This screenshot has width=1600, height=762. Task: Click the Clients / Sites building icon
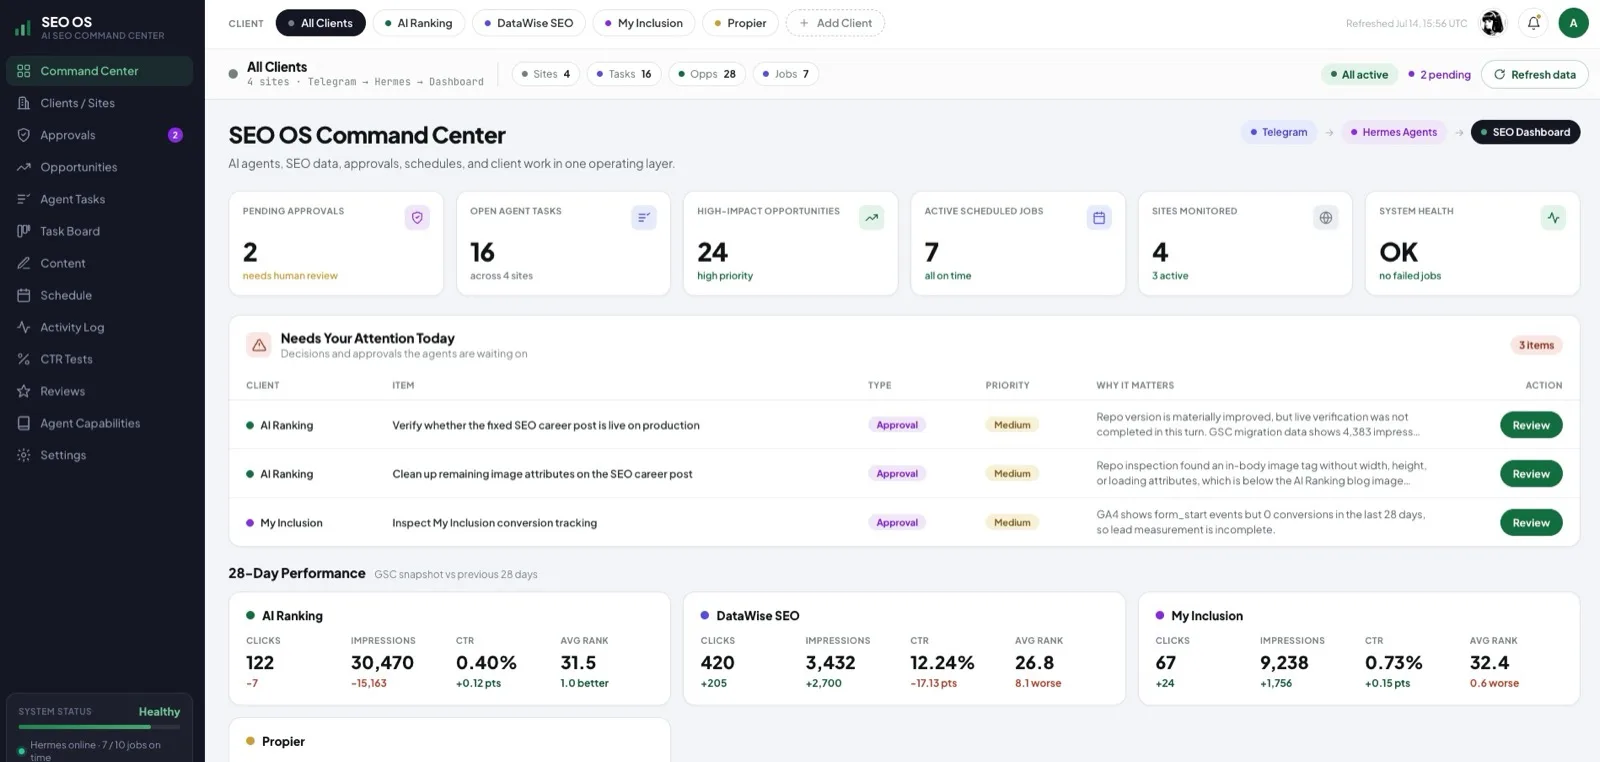(24, 103)
